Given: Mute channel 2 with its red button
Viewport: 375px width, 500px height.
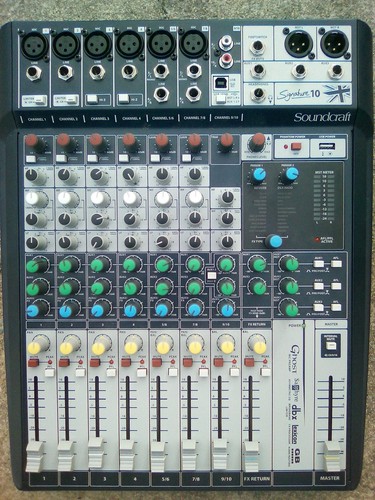Looking at the screenshot, I should (64, 362).
